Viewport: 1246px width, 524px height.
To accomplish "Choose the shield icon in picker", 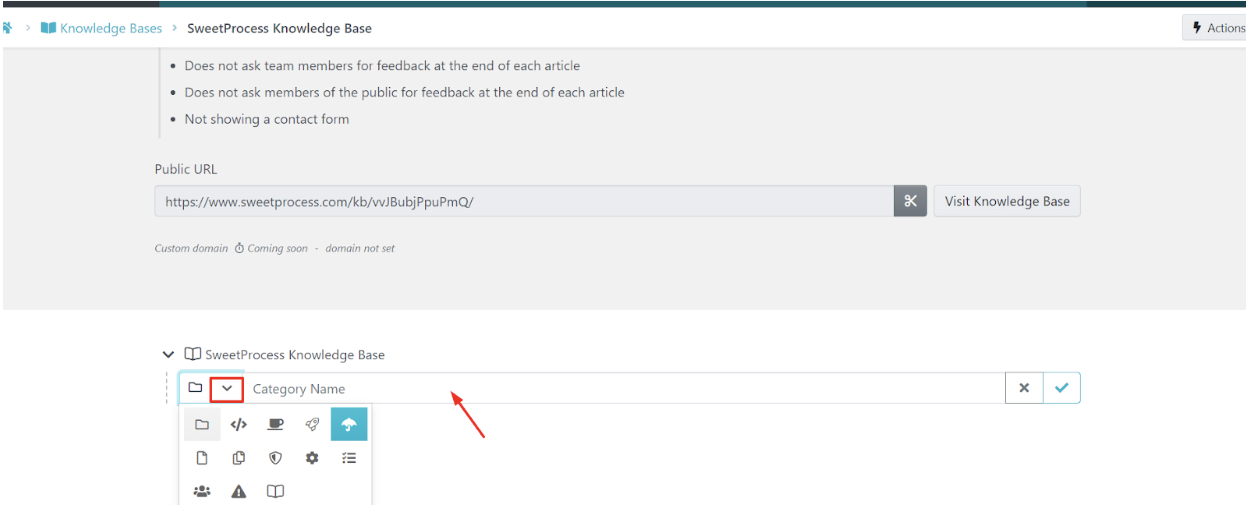I will click(x=275, y=458).
